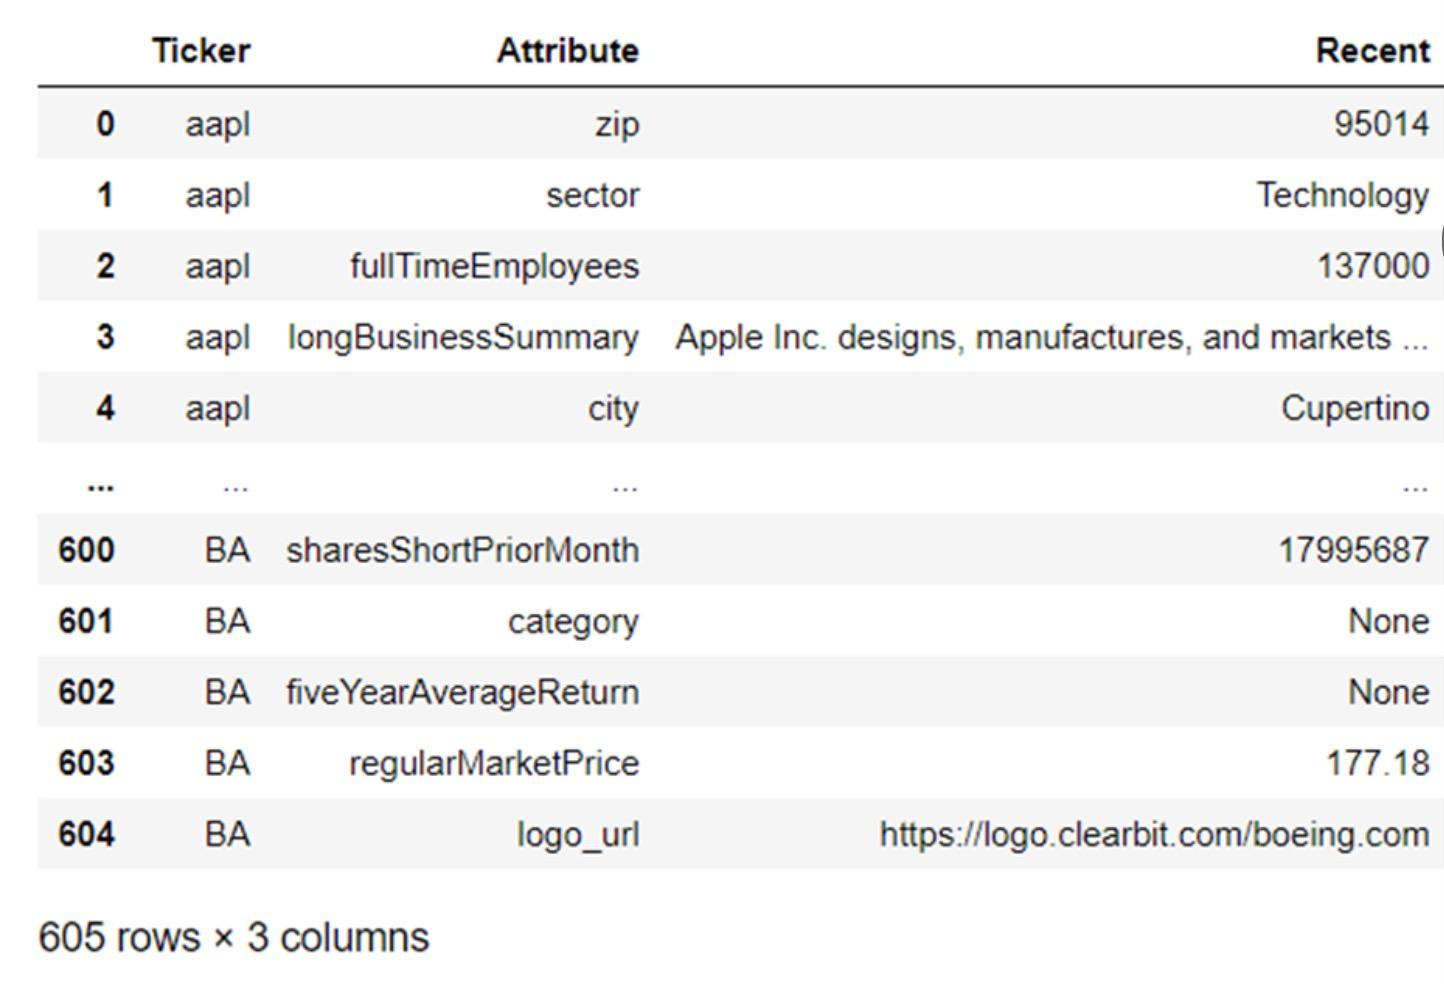This screenshot has height=984, width=1444.
Task: Select the zip attribute cell
Action: pos(617,125)
